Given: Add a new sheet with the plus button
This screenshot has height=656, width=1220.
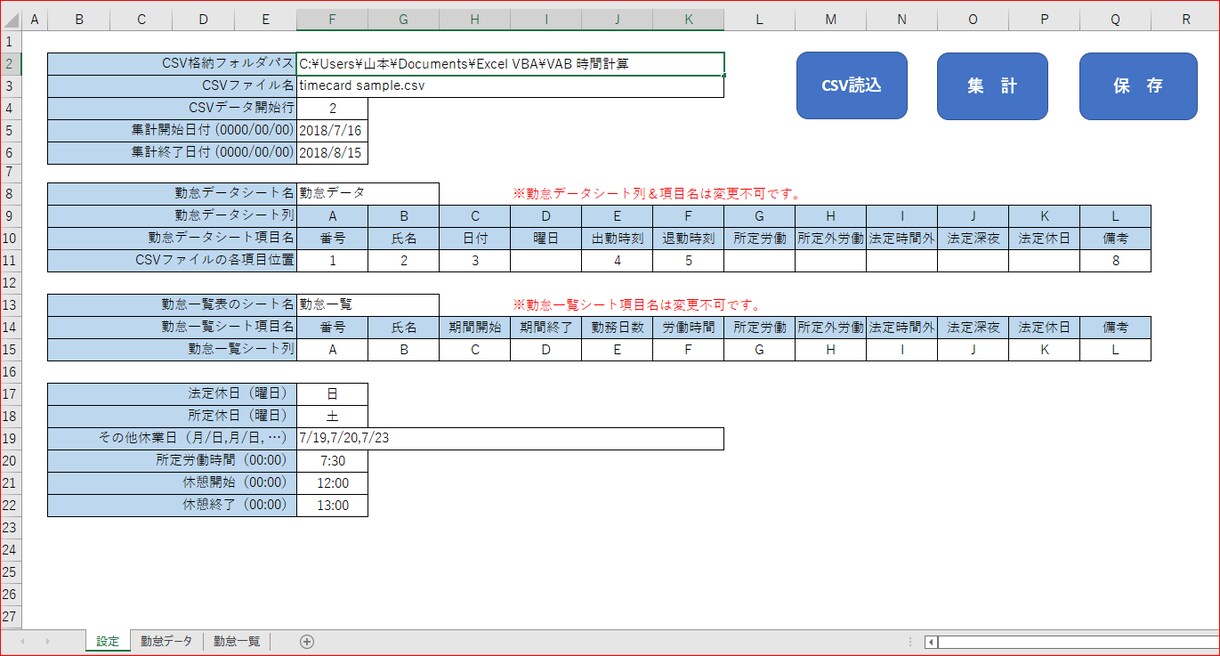Looking at the screenshot, I should 307,641.
